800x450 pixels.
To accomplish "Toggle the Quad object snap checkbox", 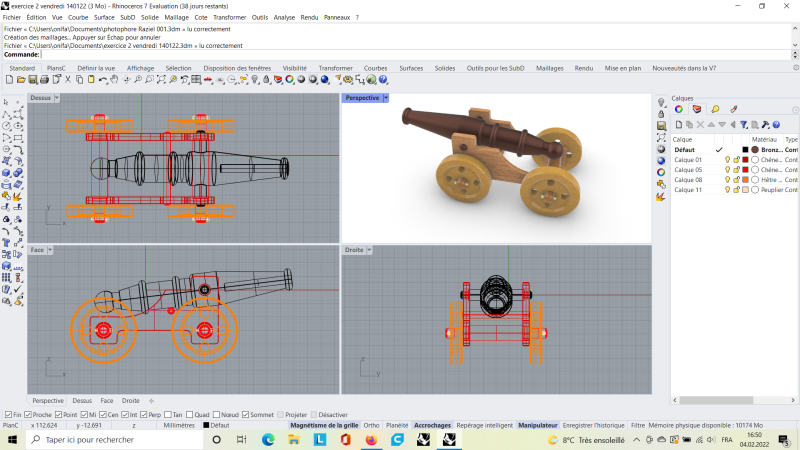I will pos(189,414).
